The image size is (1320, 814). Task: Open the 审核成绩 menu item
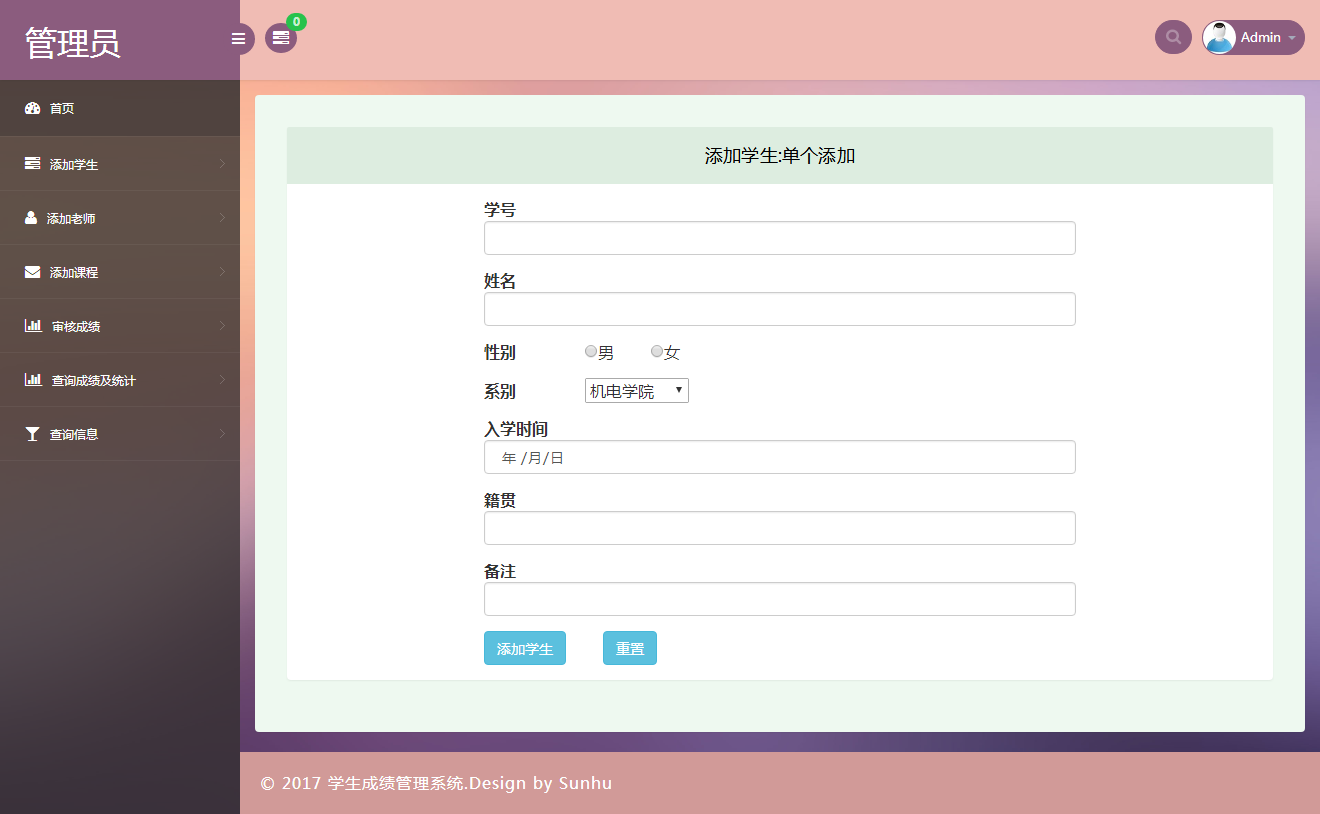pos(120,326)
